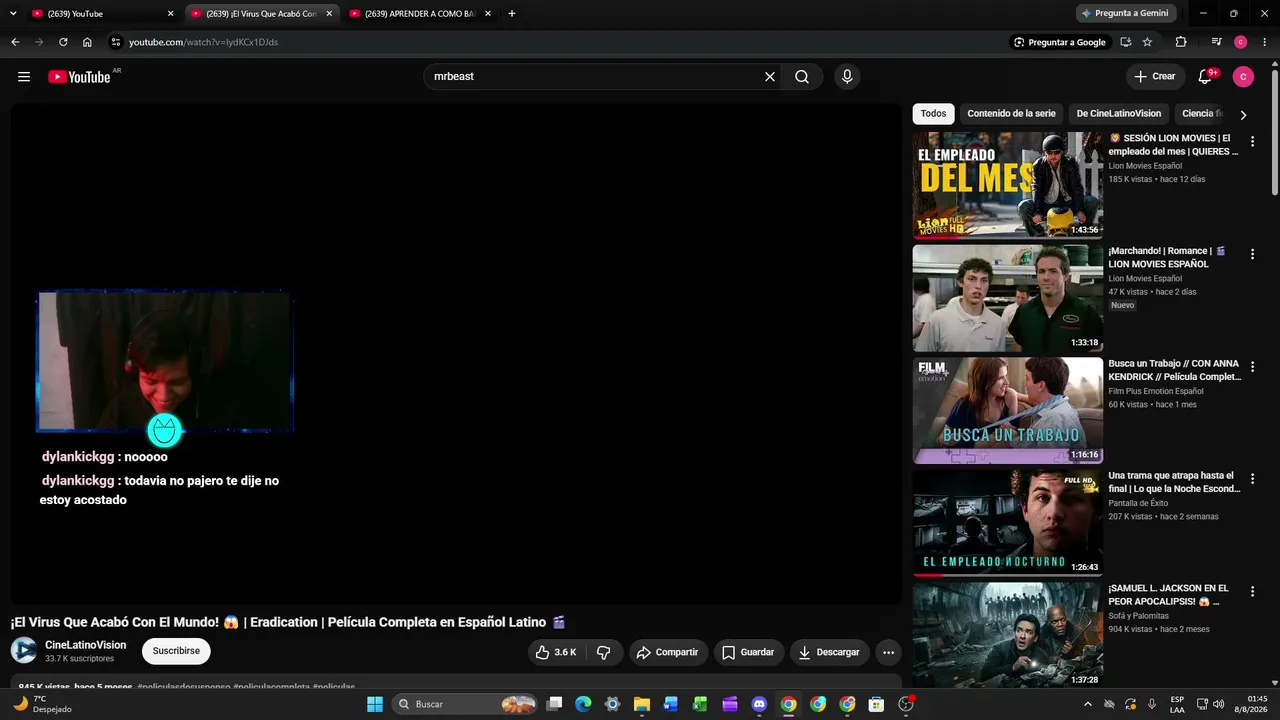The height and width of the screenshot is (720, 1280).
Task: Open options for Samuel L. Jackson video
Action: click(1252, 592)
